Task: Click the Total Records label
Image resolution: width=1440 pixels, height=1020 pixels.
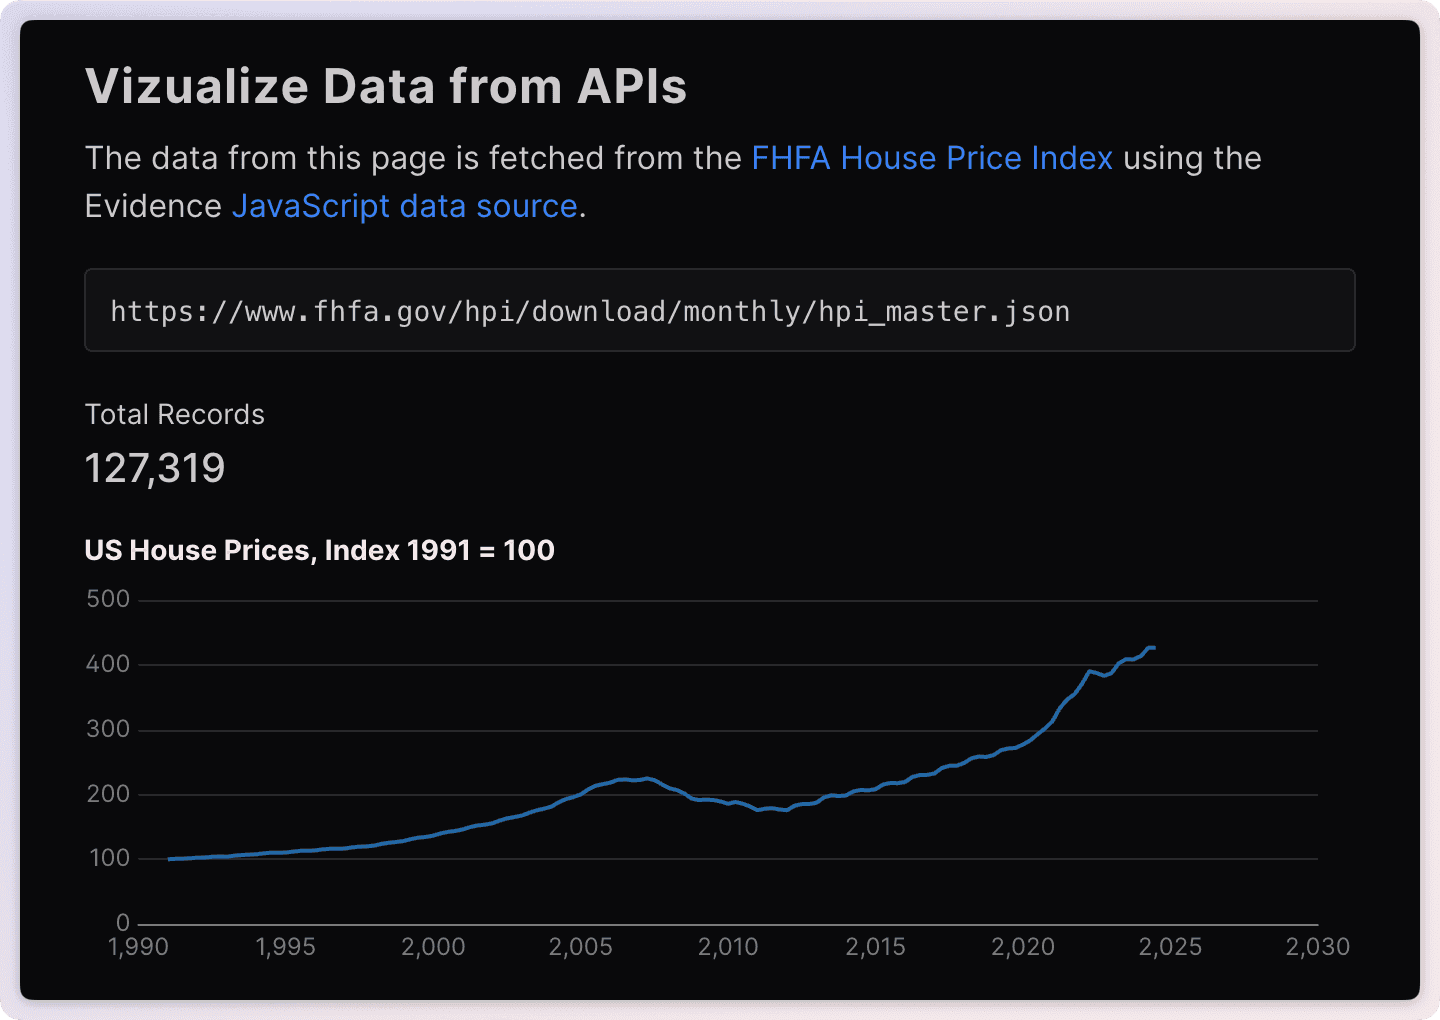Action: [175, 415]
